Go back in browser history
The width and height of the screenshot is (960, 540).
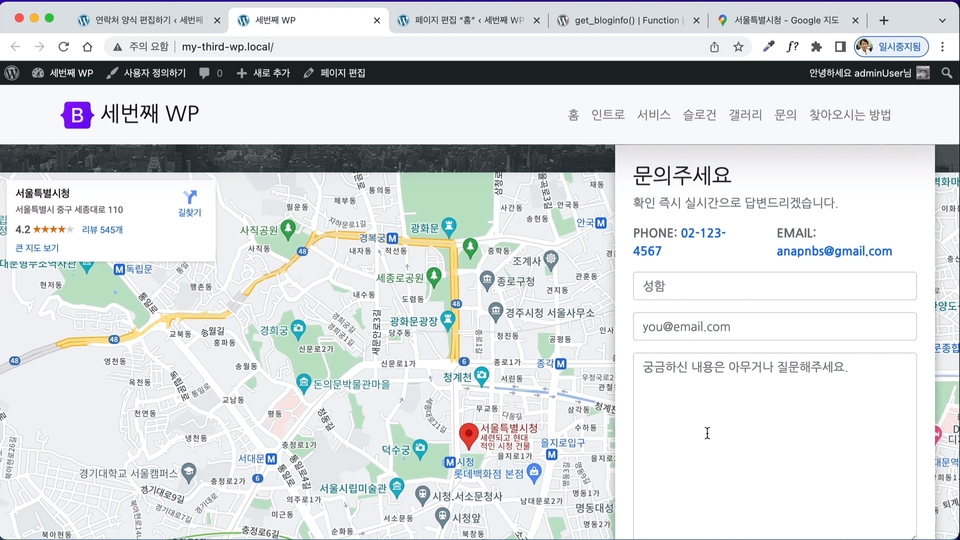(15, 47)
